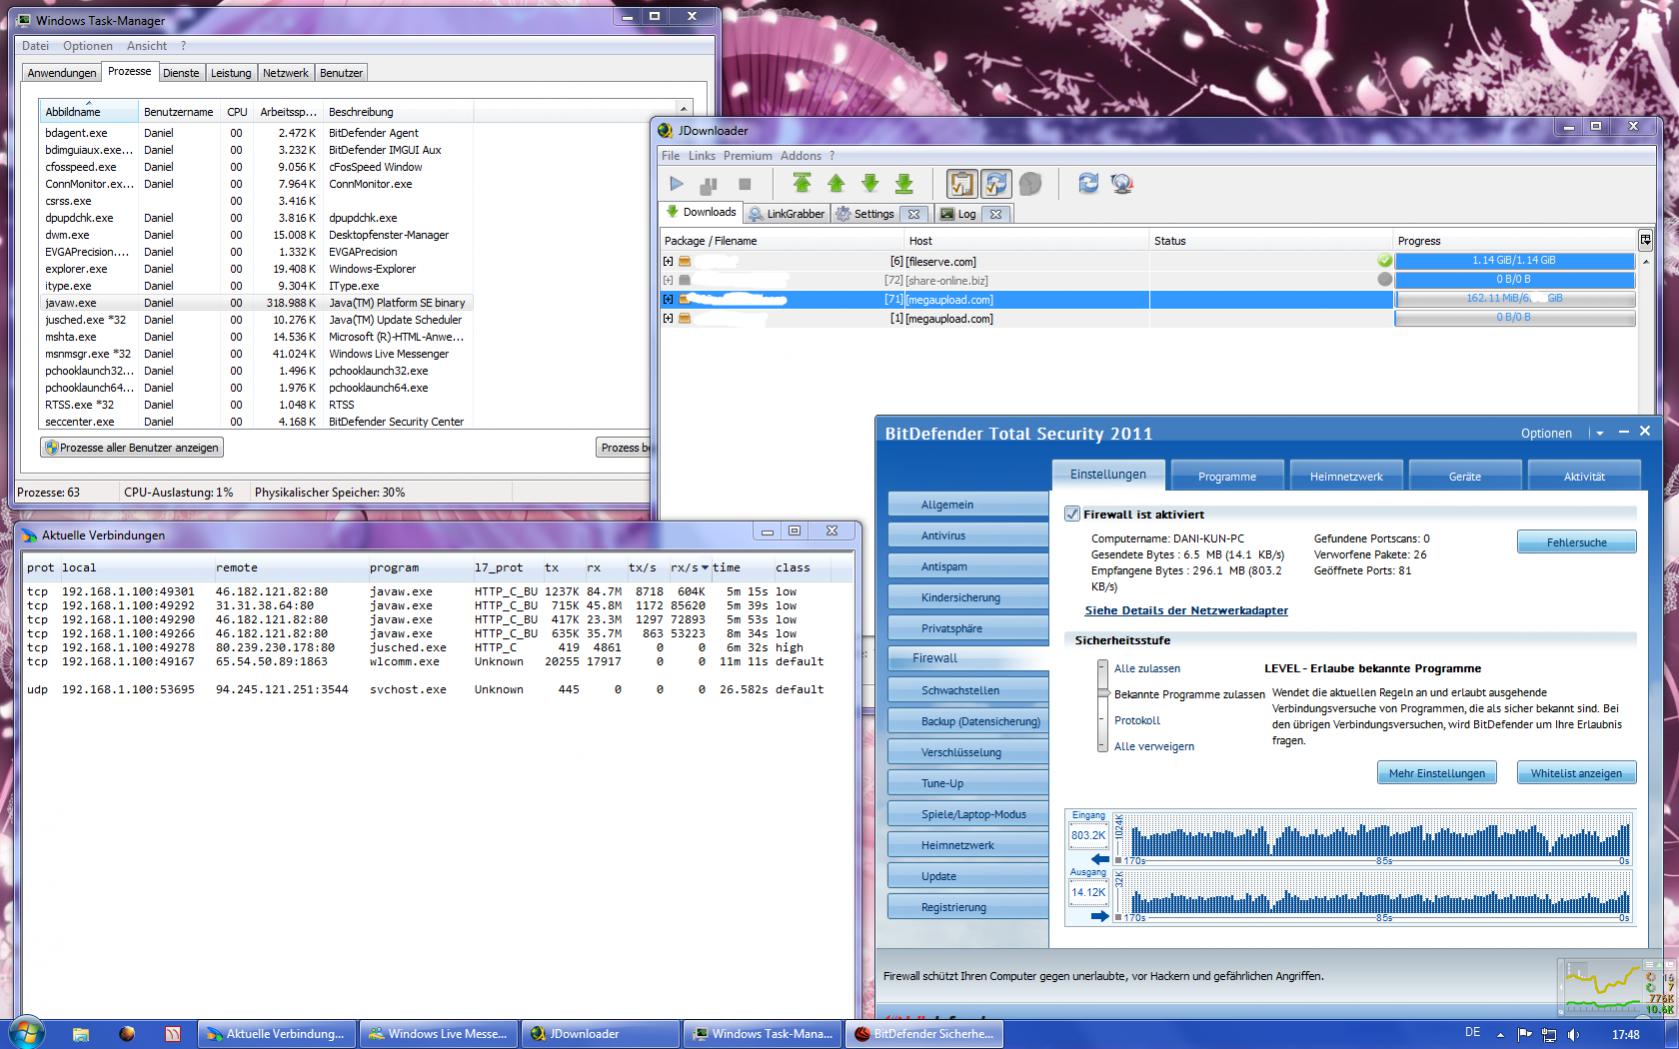Screen dimensions: 1679x1049
Task: Move selected package to top in JDownloader
Action: (802, 183)
